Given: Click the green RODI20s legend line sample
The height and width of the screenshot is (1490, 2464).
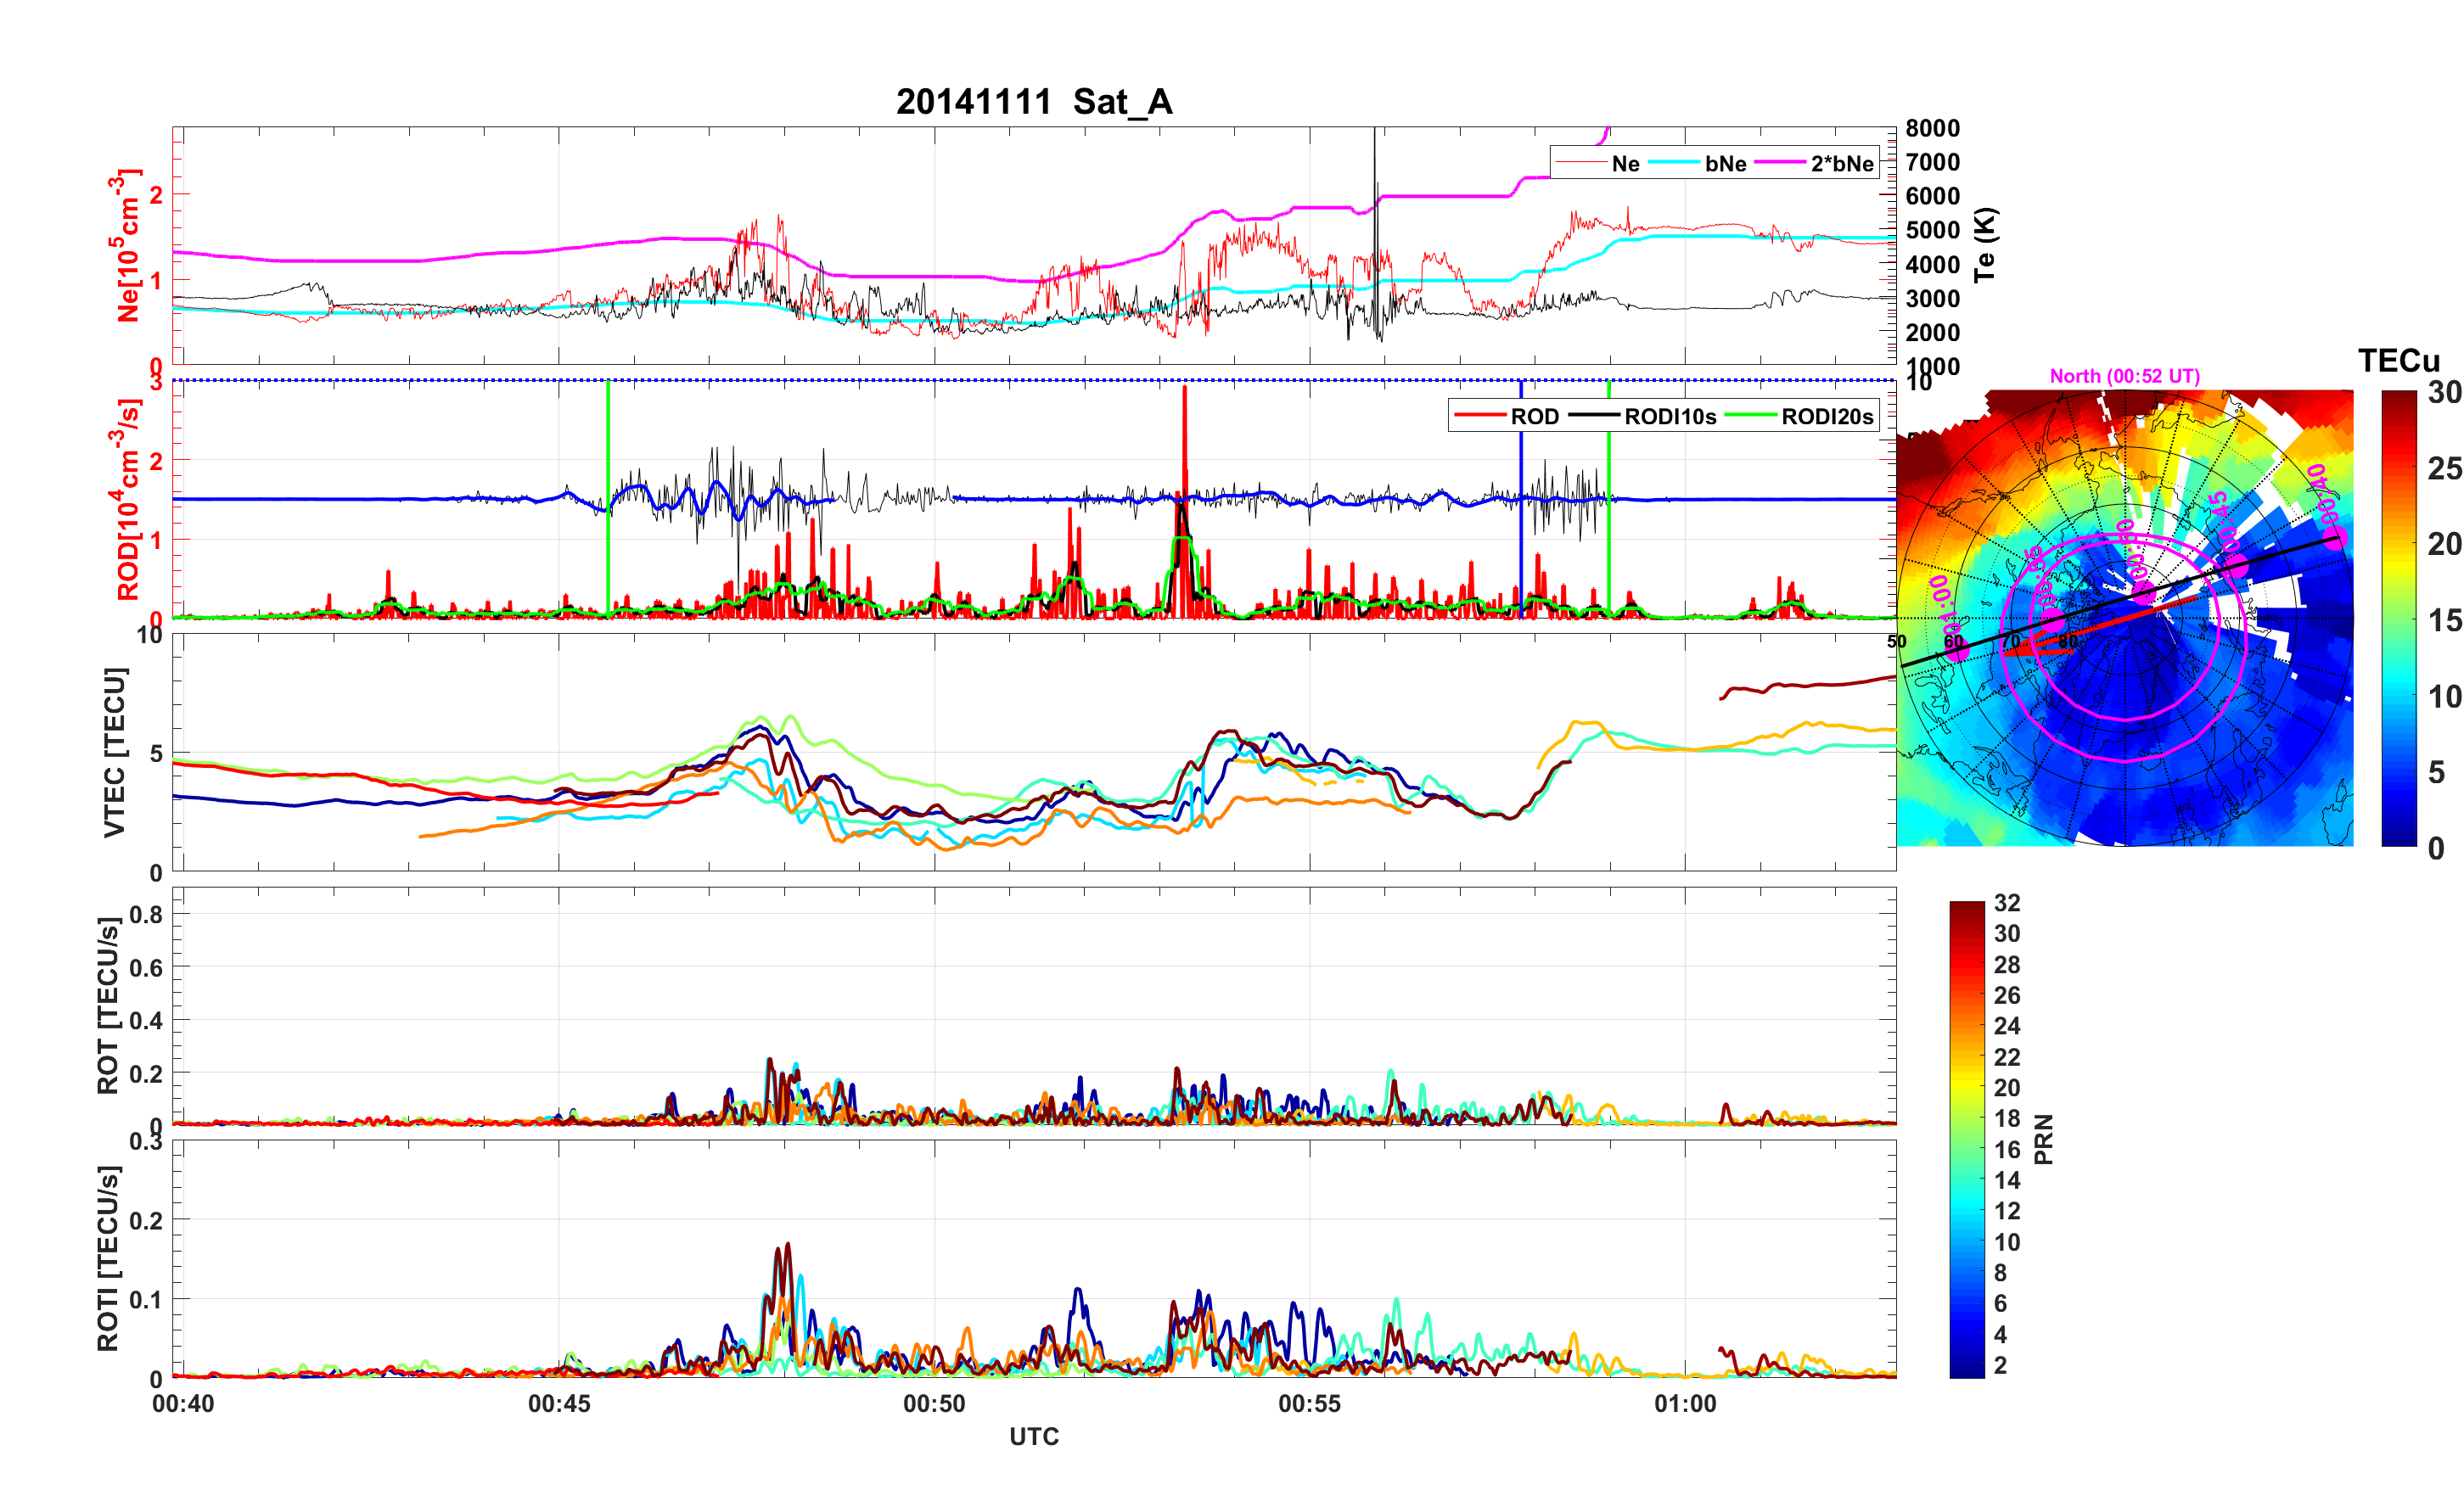Looking at the screenshot, I should coord(1750,416).
